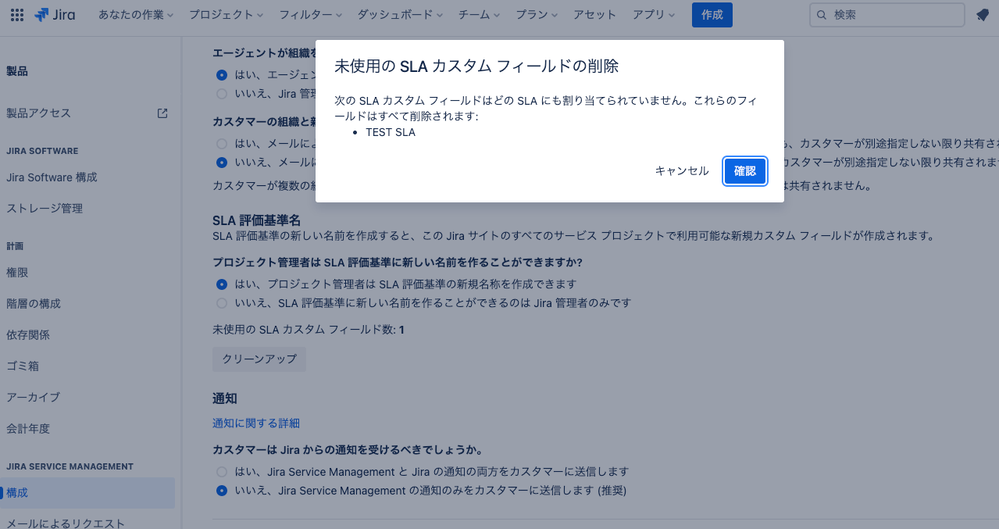This screenshot has height=529, width=999.
Task: Open the app switcher grid icon
Action: pos(17,15)
